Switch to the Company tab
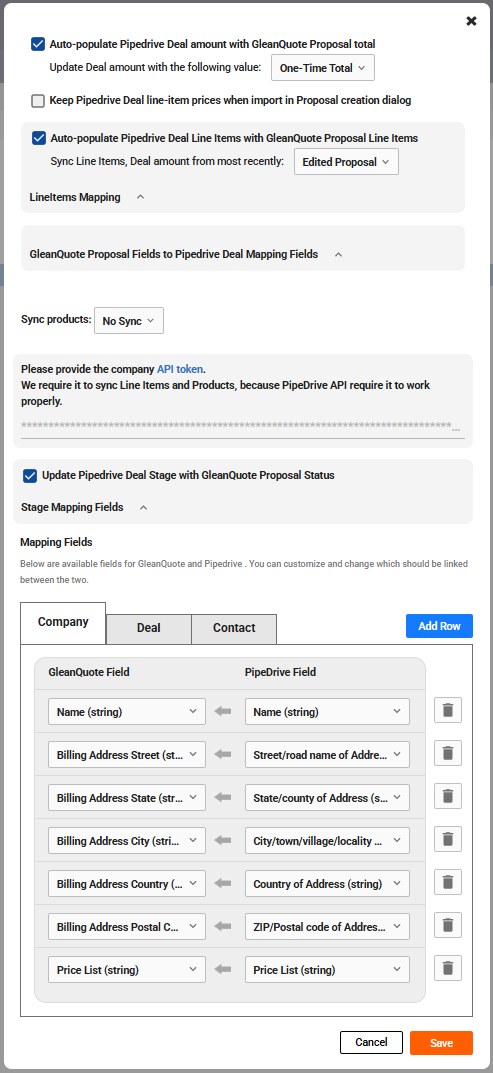This screenshot has height=1073, width=493. 63,623
